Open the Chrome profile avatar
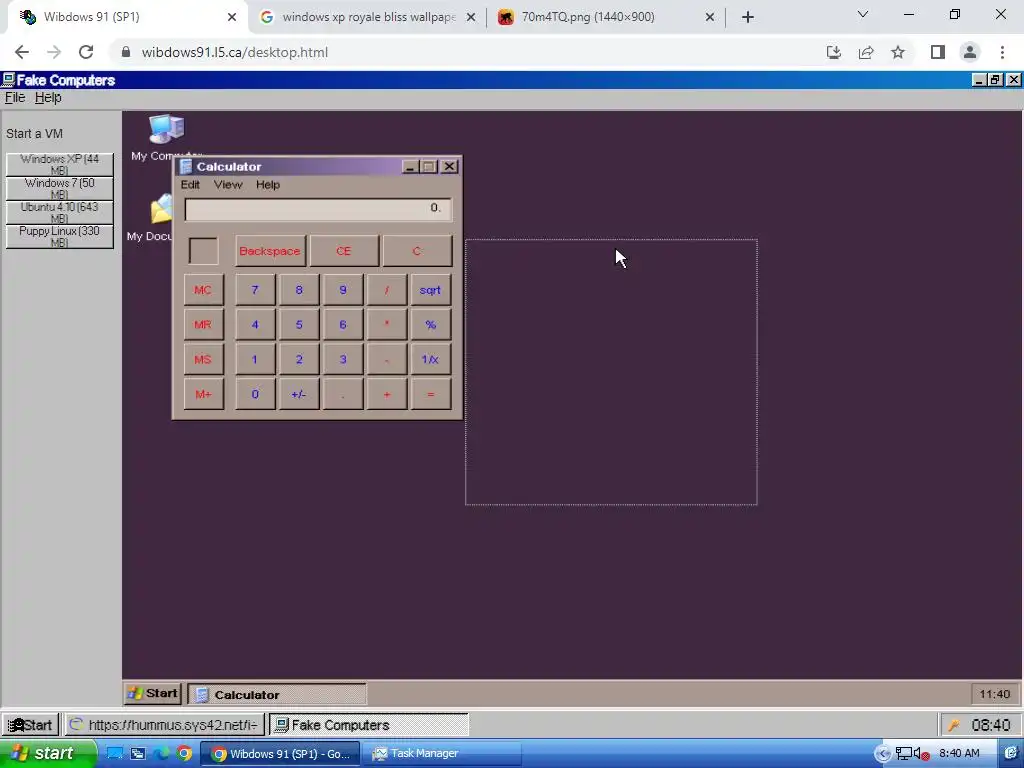Image resolution: width=1024 pixels, height=768 pixels. click(x=970, y=52)
